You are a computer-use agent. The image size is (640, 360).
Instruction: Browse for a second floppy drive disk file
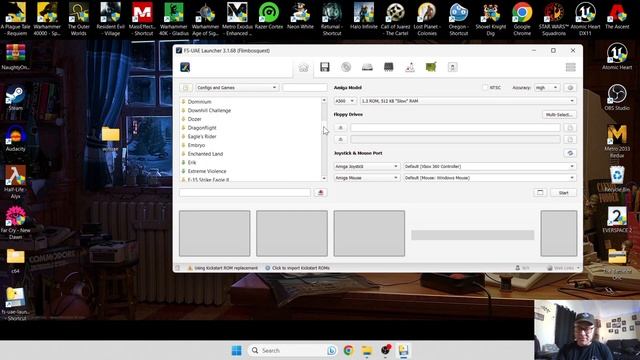tap(570, 140)
